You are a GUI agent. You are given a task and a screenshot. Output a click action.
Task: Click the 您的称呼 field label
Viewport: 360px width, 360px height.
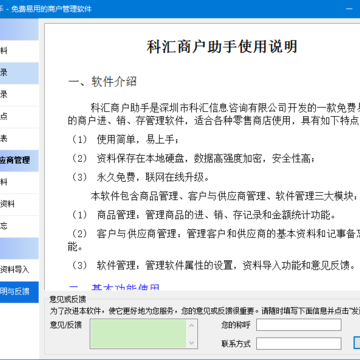(x=236, y=325)
